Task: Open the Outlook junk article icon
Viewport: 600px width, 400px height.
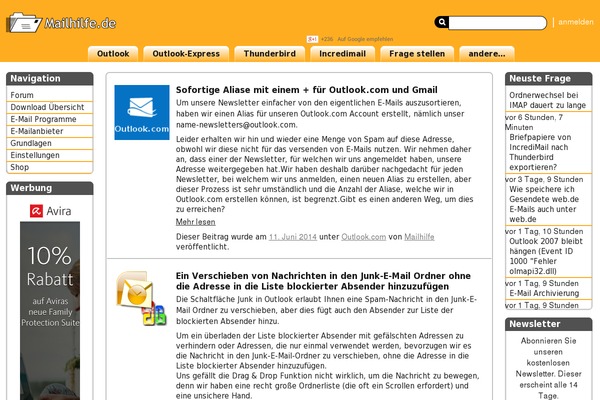Action: click(142, 299)
